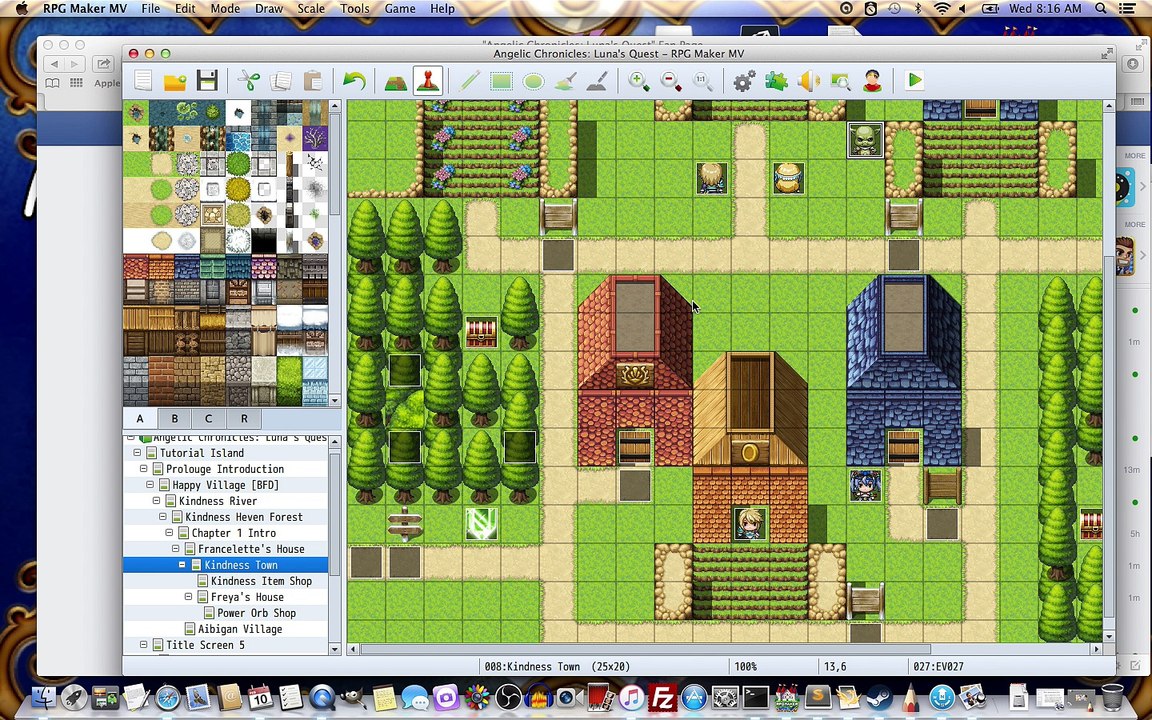Open Steam from the Dock
Screen dimensions: 1152x720
pos(878,696)
